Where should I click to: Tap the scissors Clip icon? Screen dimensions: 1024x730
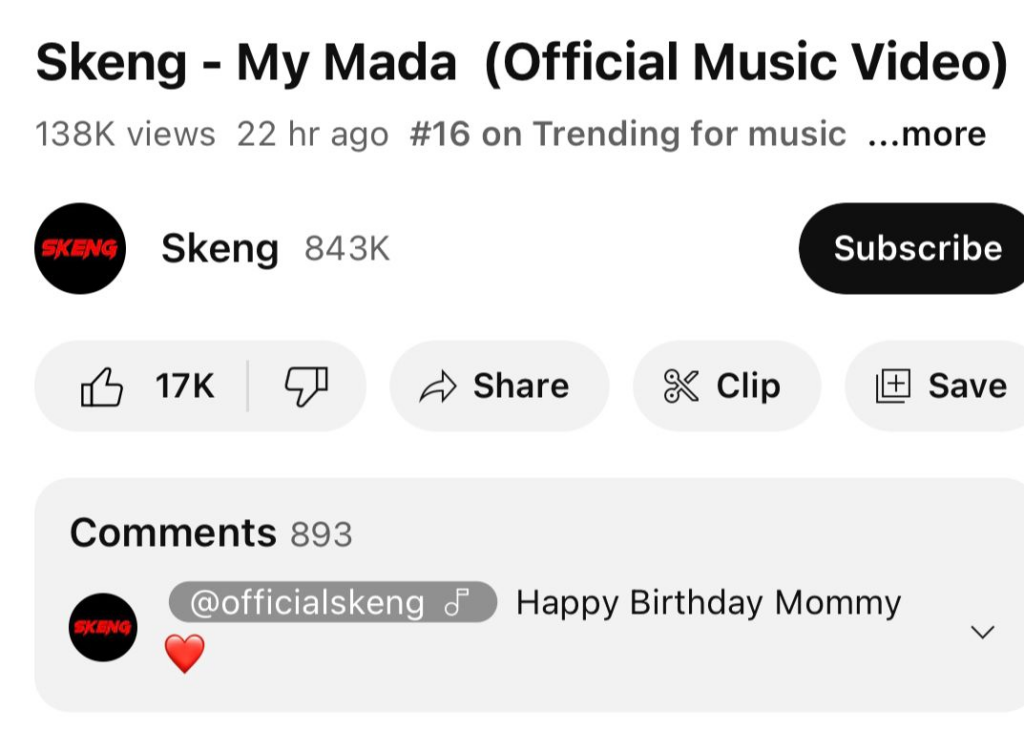[681, 386]
